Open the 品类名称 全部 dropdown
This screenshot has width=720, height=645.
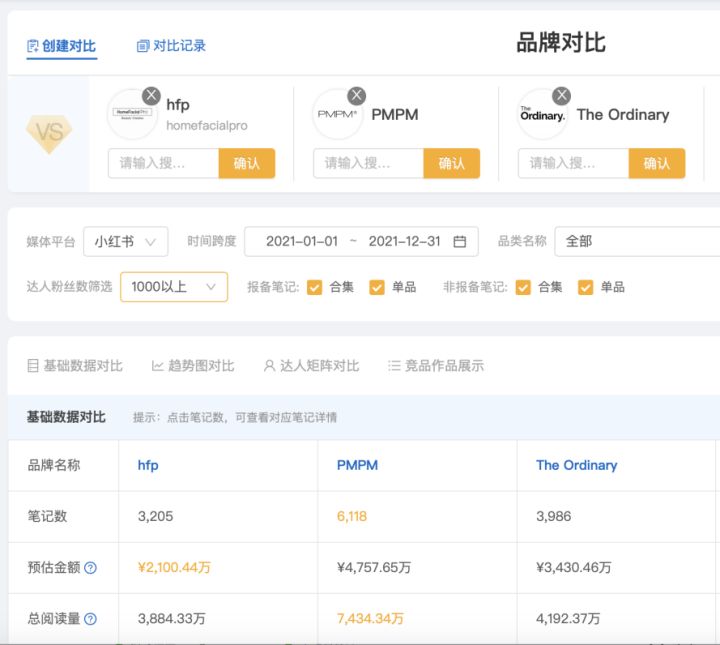tap(636, 241)
